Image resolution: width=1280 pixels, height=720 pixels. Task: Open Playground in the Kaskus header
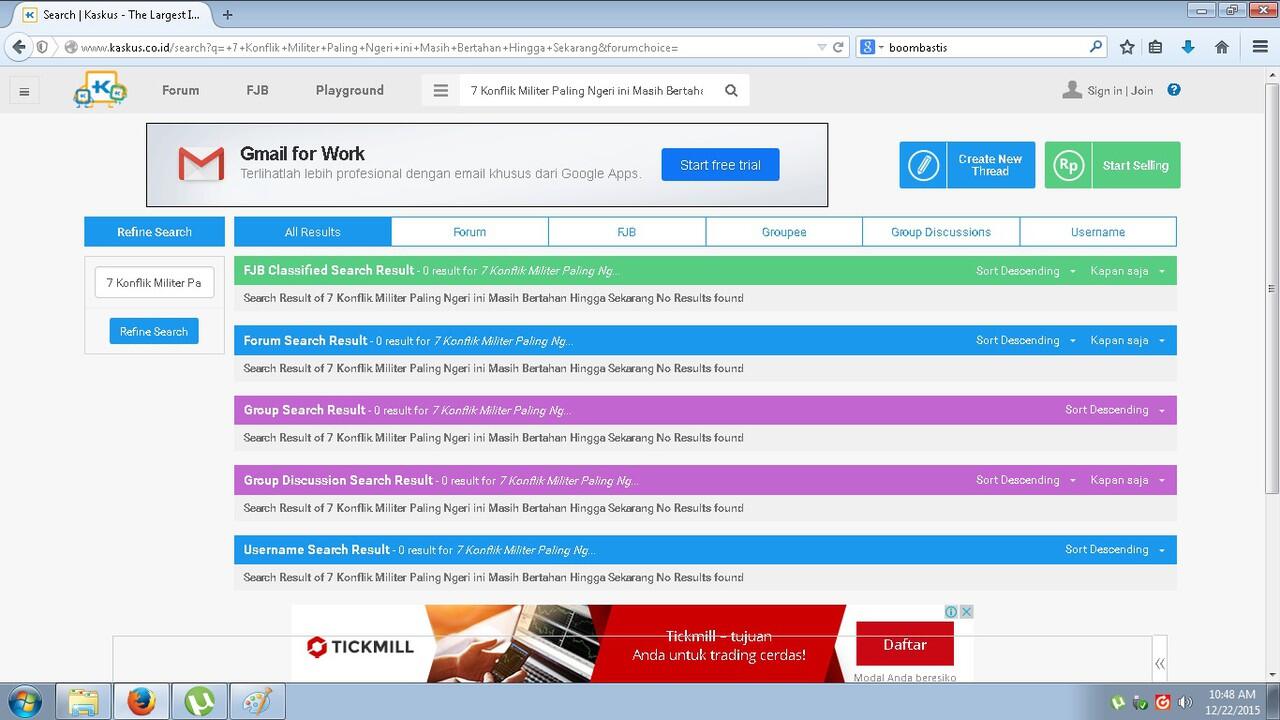[x=350, y=90]
